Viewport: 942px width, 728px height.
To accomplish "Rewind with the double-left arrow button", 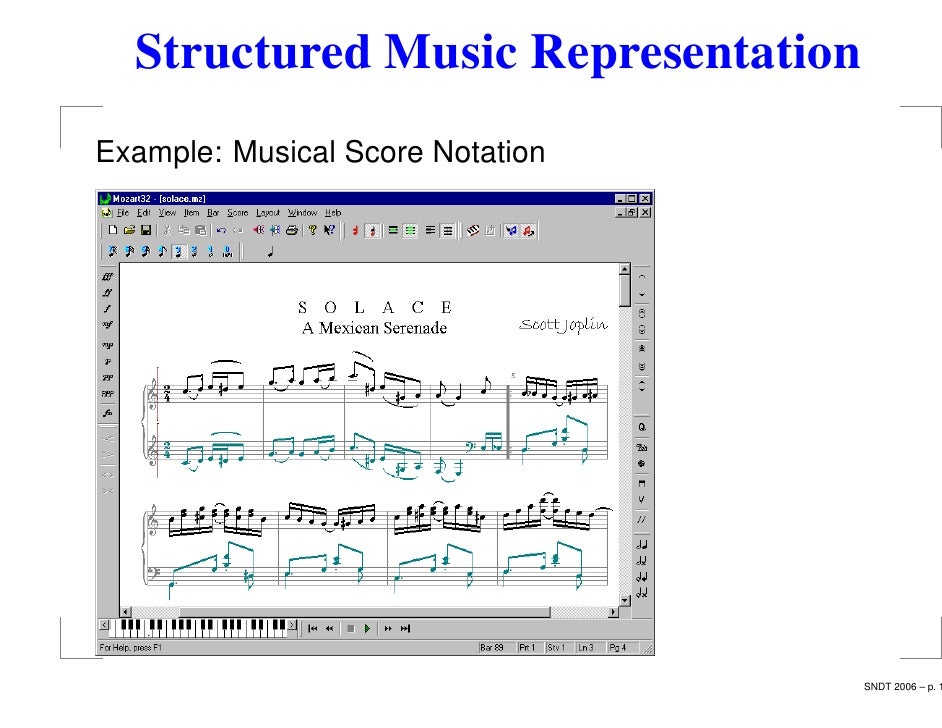I will click(329, 629).
